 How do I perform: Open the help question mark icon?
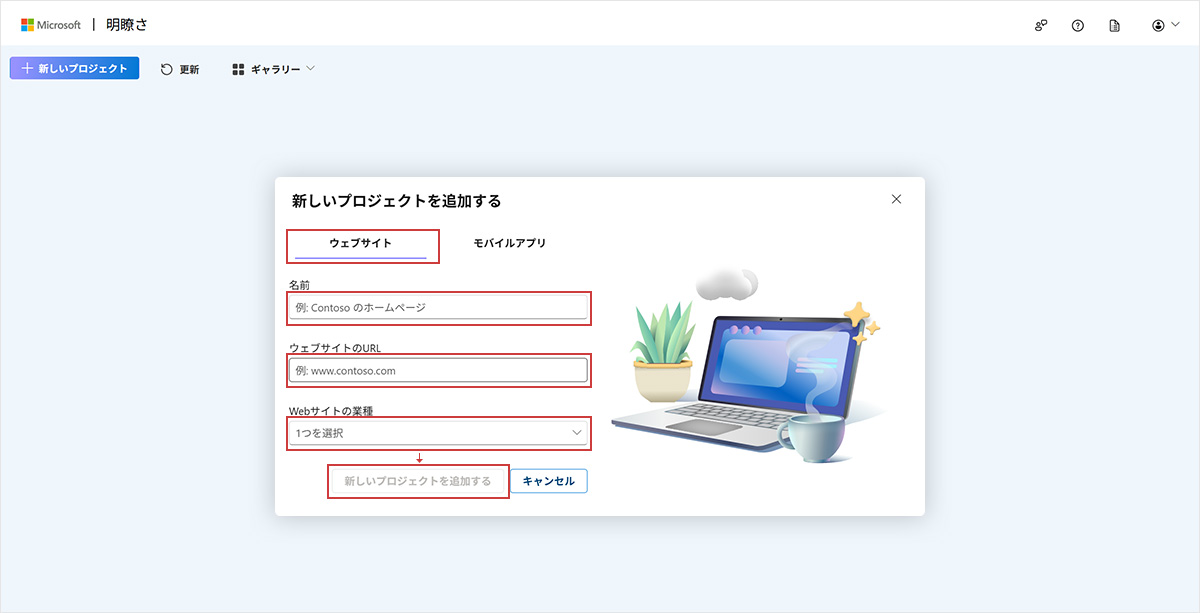tap(1078, 26)
